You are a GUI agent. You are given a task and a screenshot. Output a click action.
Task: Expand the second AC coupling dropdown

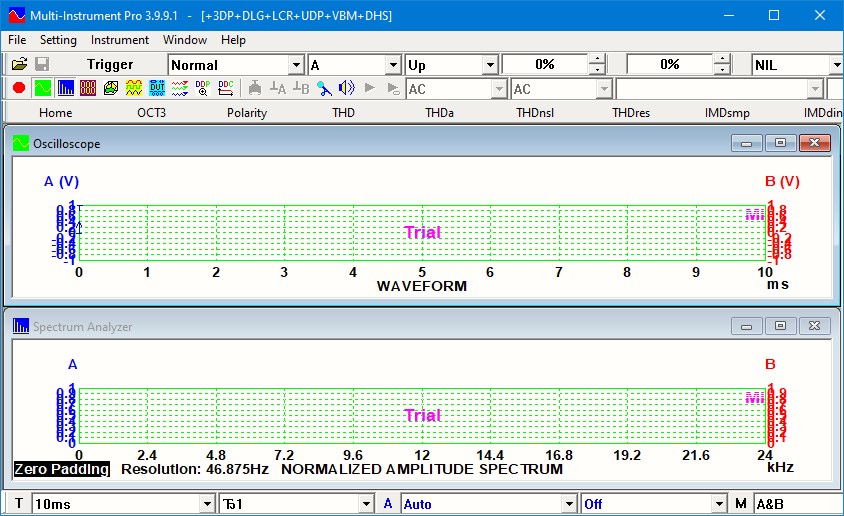[604, 89]
